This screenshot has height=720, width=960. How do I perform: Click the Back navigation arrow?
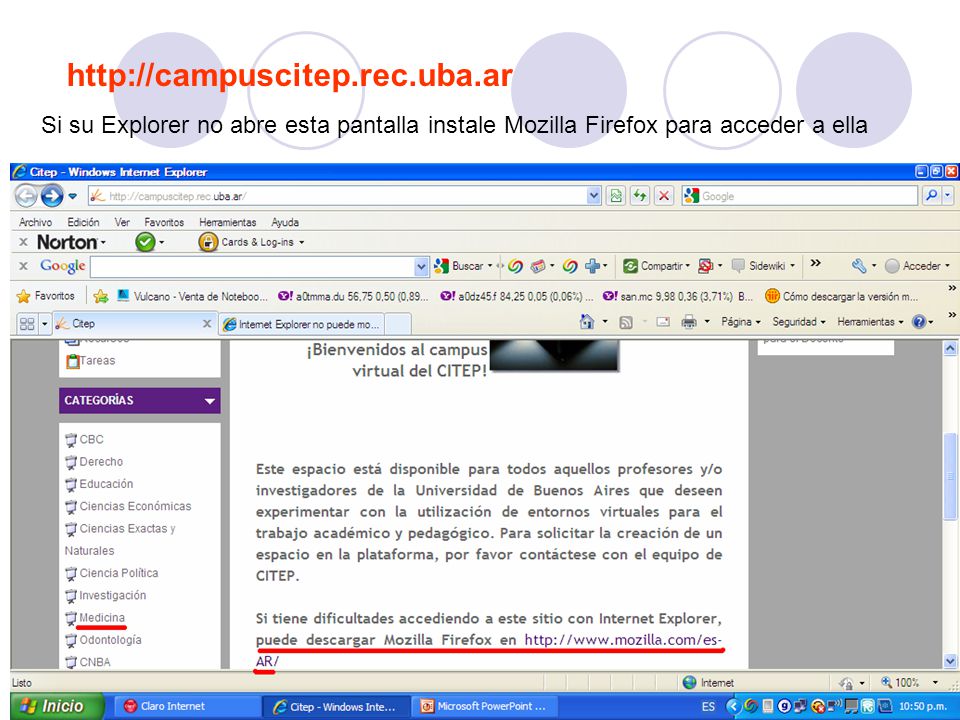(x=26, y=196)
